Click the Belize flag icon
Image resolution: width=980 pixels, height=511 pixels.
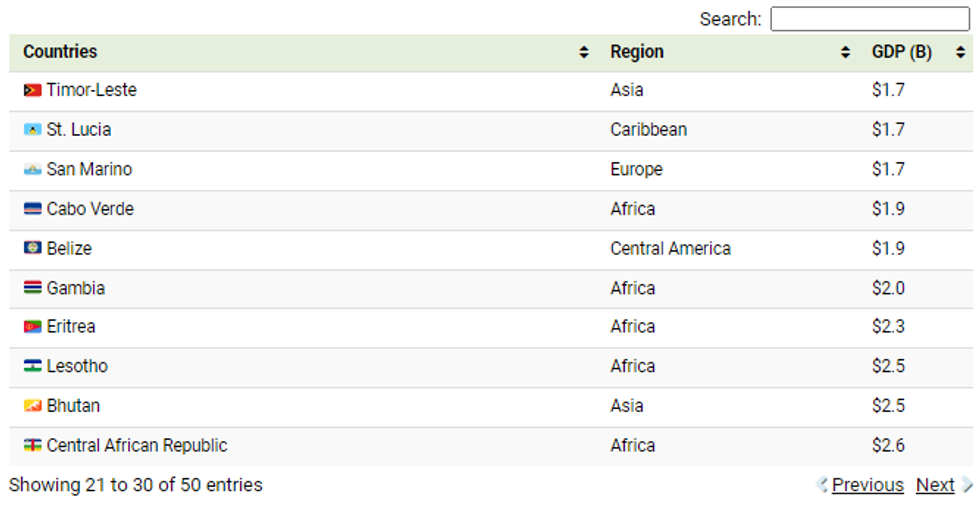tap(32, 249)
